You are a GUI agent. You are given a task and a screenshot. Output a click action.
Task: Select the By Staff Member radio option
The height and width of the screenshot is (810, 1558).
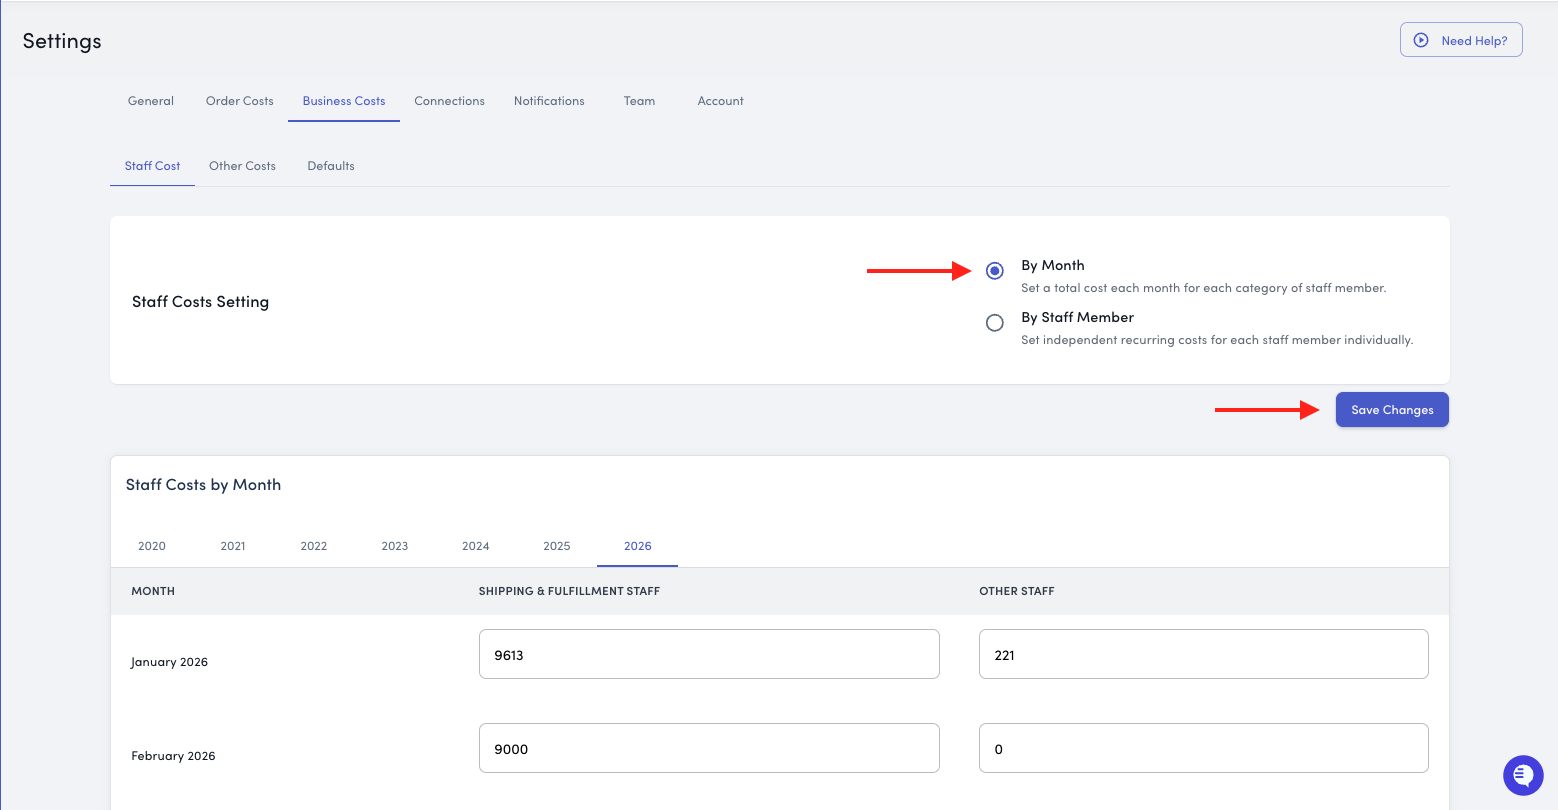click(994, 323)
